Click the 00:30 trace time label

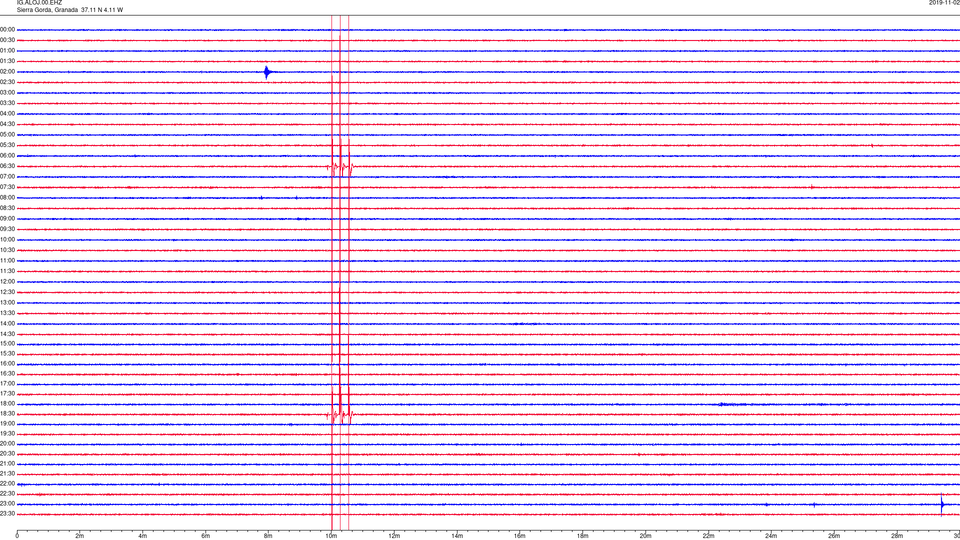7,40
